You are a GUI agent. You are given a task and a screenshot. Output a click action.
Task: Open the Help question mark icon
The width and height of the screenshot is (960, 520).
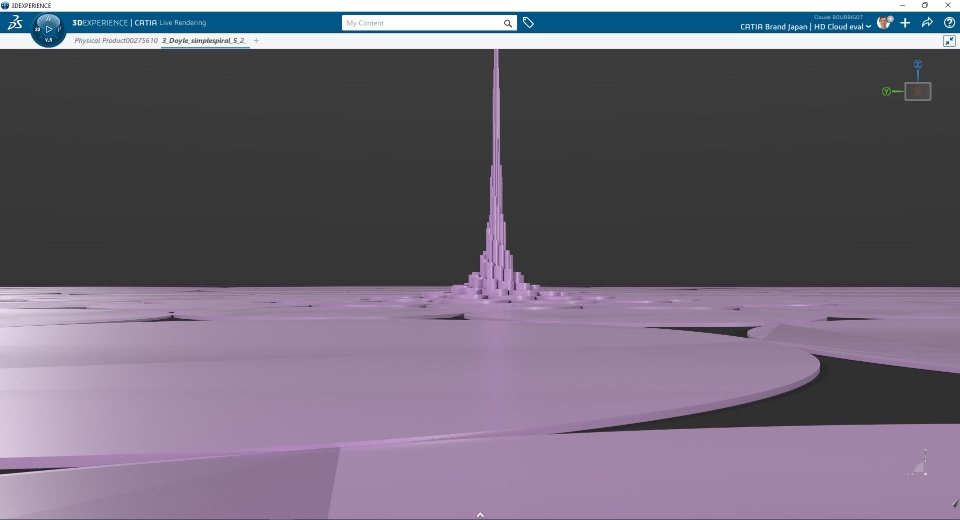949,23
